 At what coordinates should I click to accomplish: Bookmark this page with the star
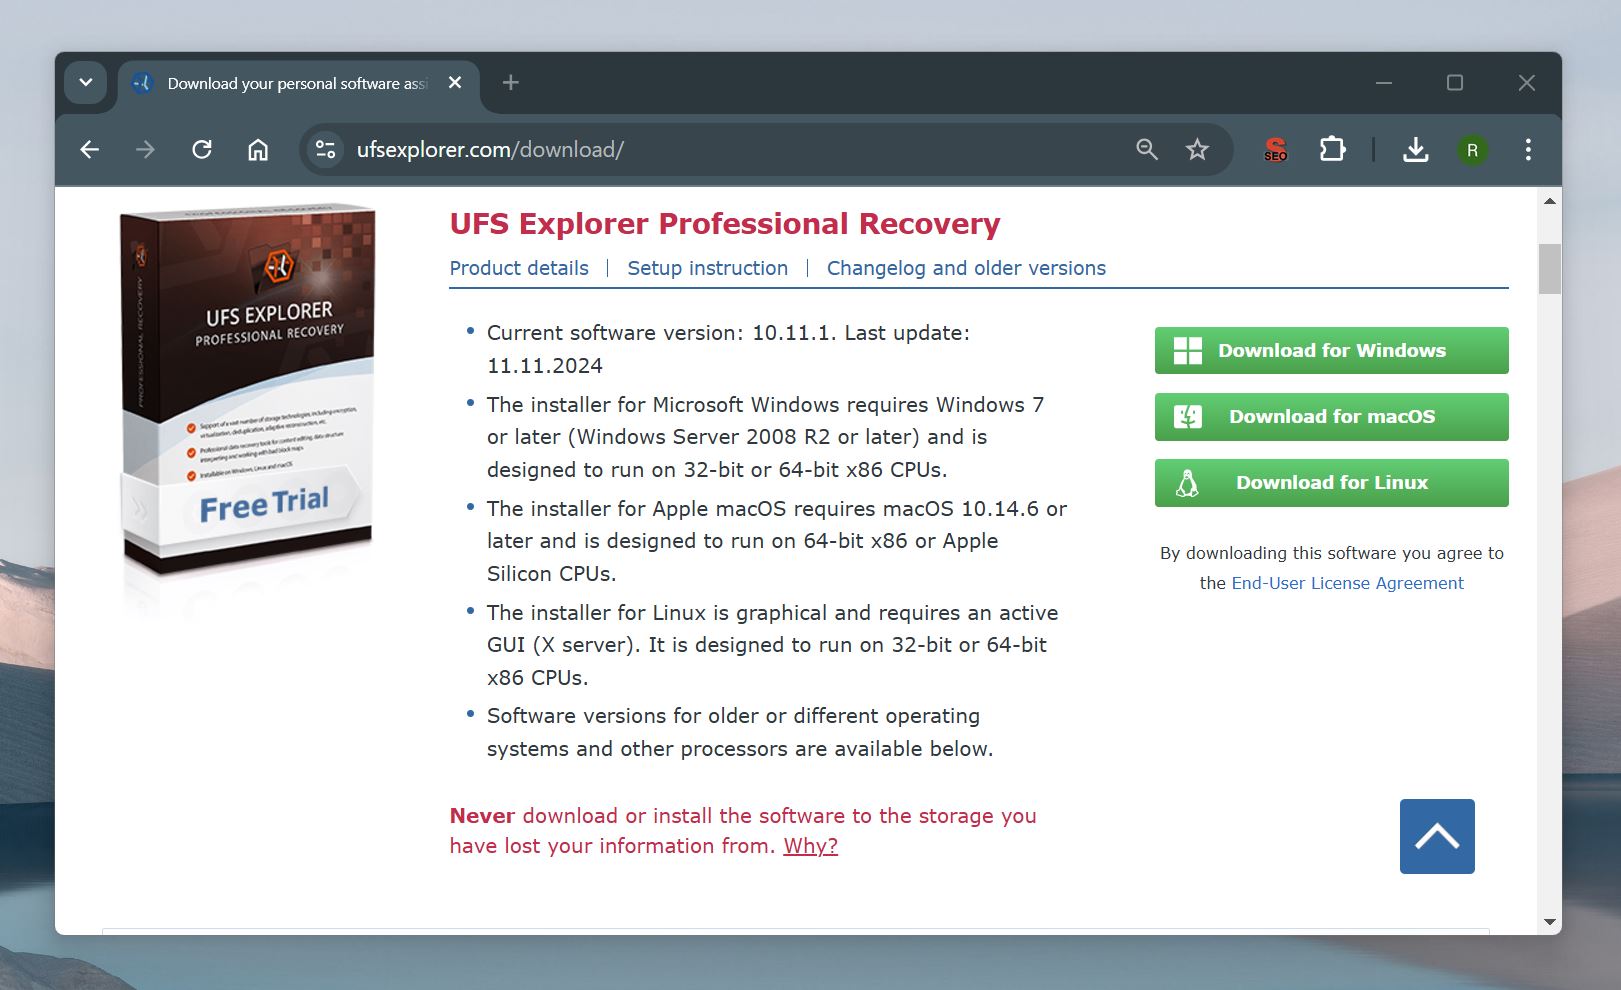click(1197, 150)
